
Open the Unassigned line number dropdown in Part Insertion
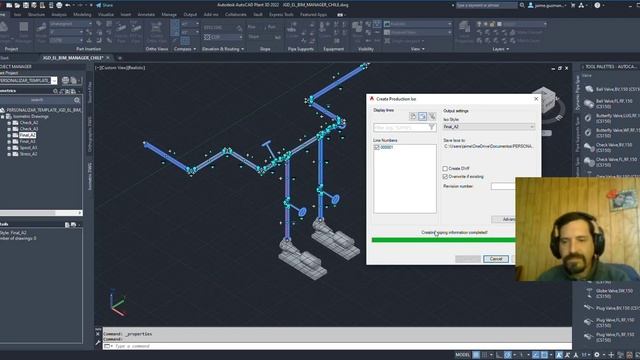67,24
